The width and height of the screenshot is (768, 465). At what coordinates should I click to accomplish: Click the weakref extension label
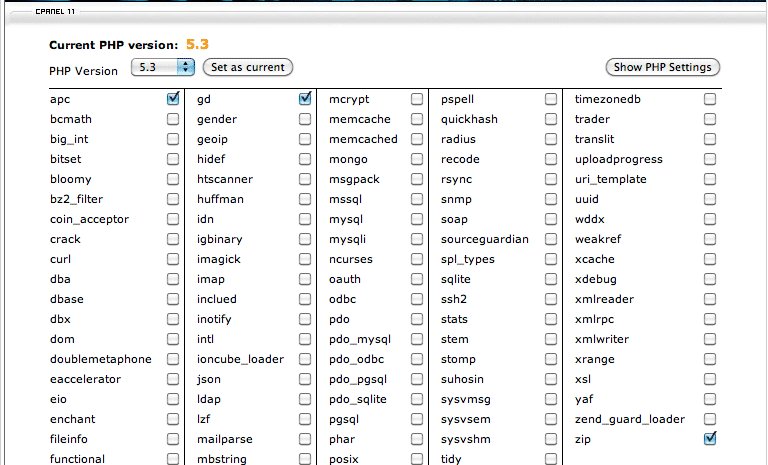point(598,239)
